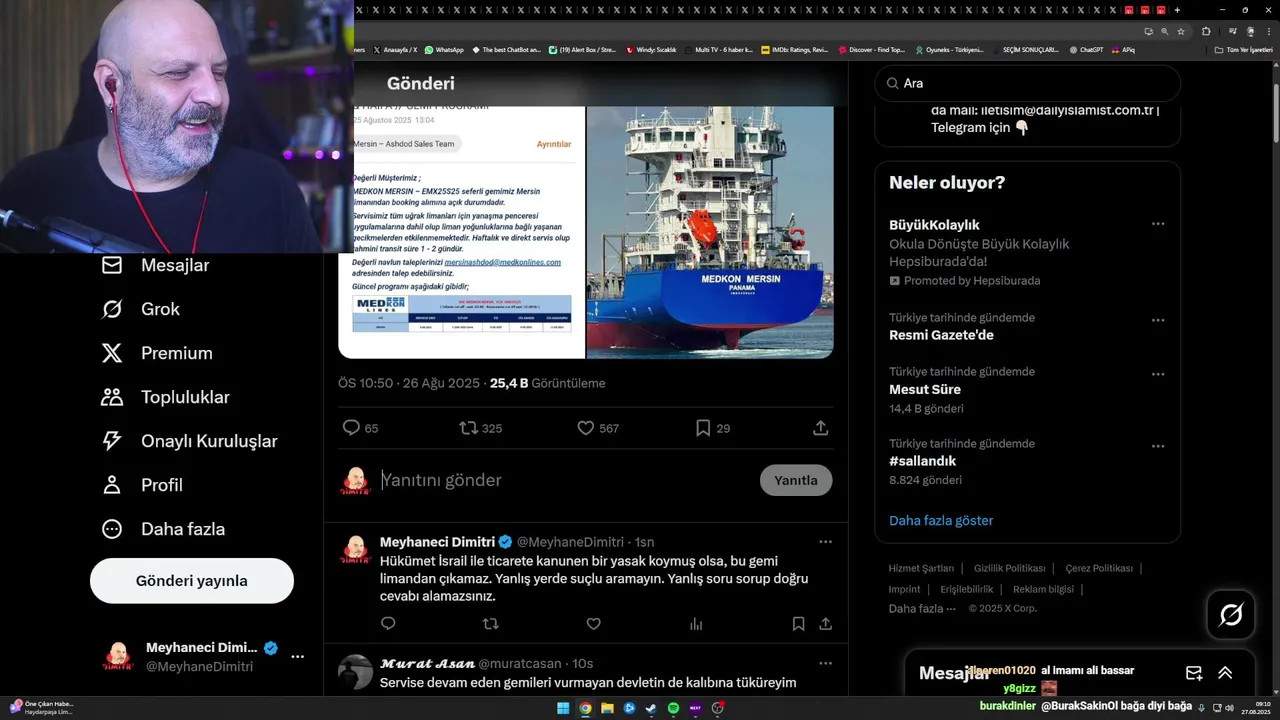Image resolution: width=1280 pixels, height=720 pixels.
Task: Click Murat Asan's avatar
Action: pos(356,672)
